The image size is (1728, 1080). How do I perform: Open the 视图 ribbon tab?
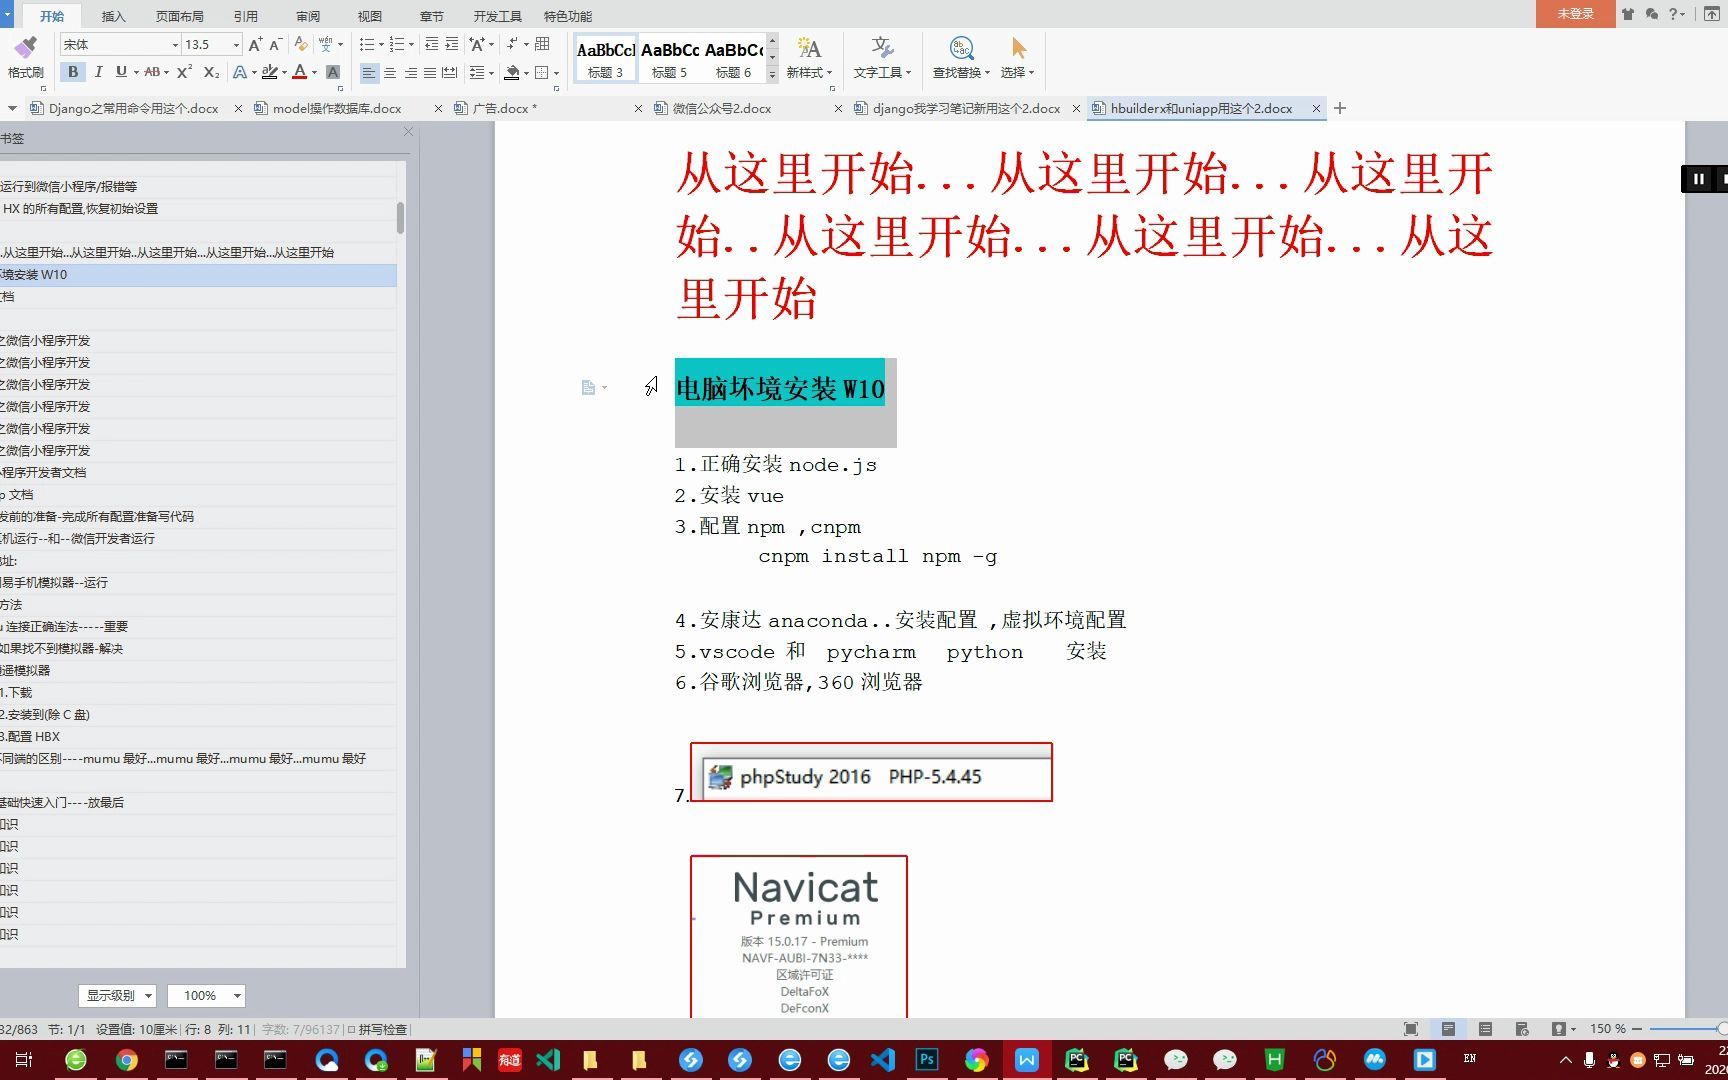[x=370, y=16]
